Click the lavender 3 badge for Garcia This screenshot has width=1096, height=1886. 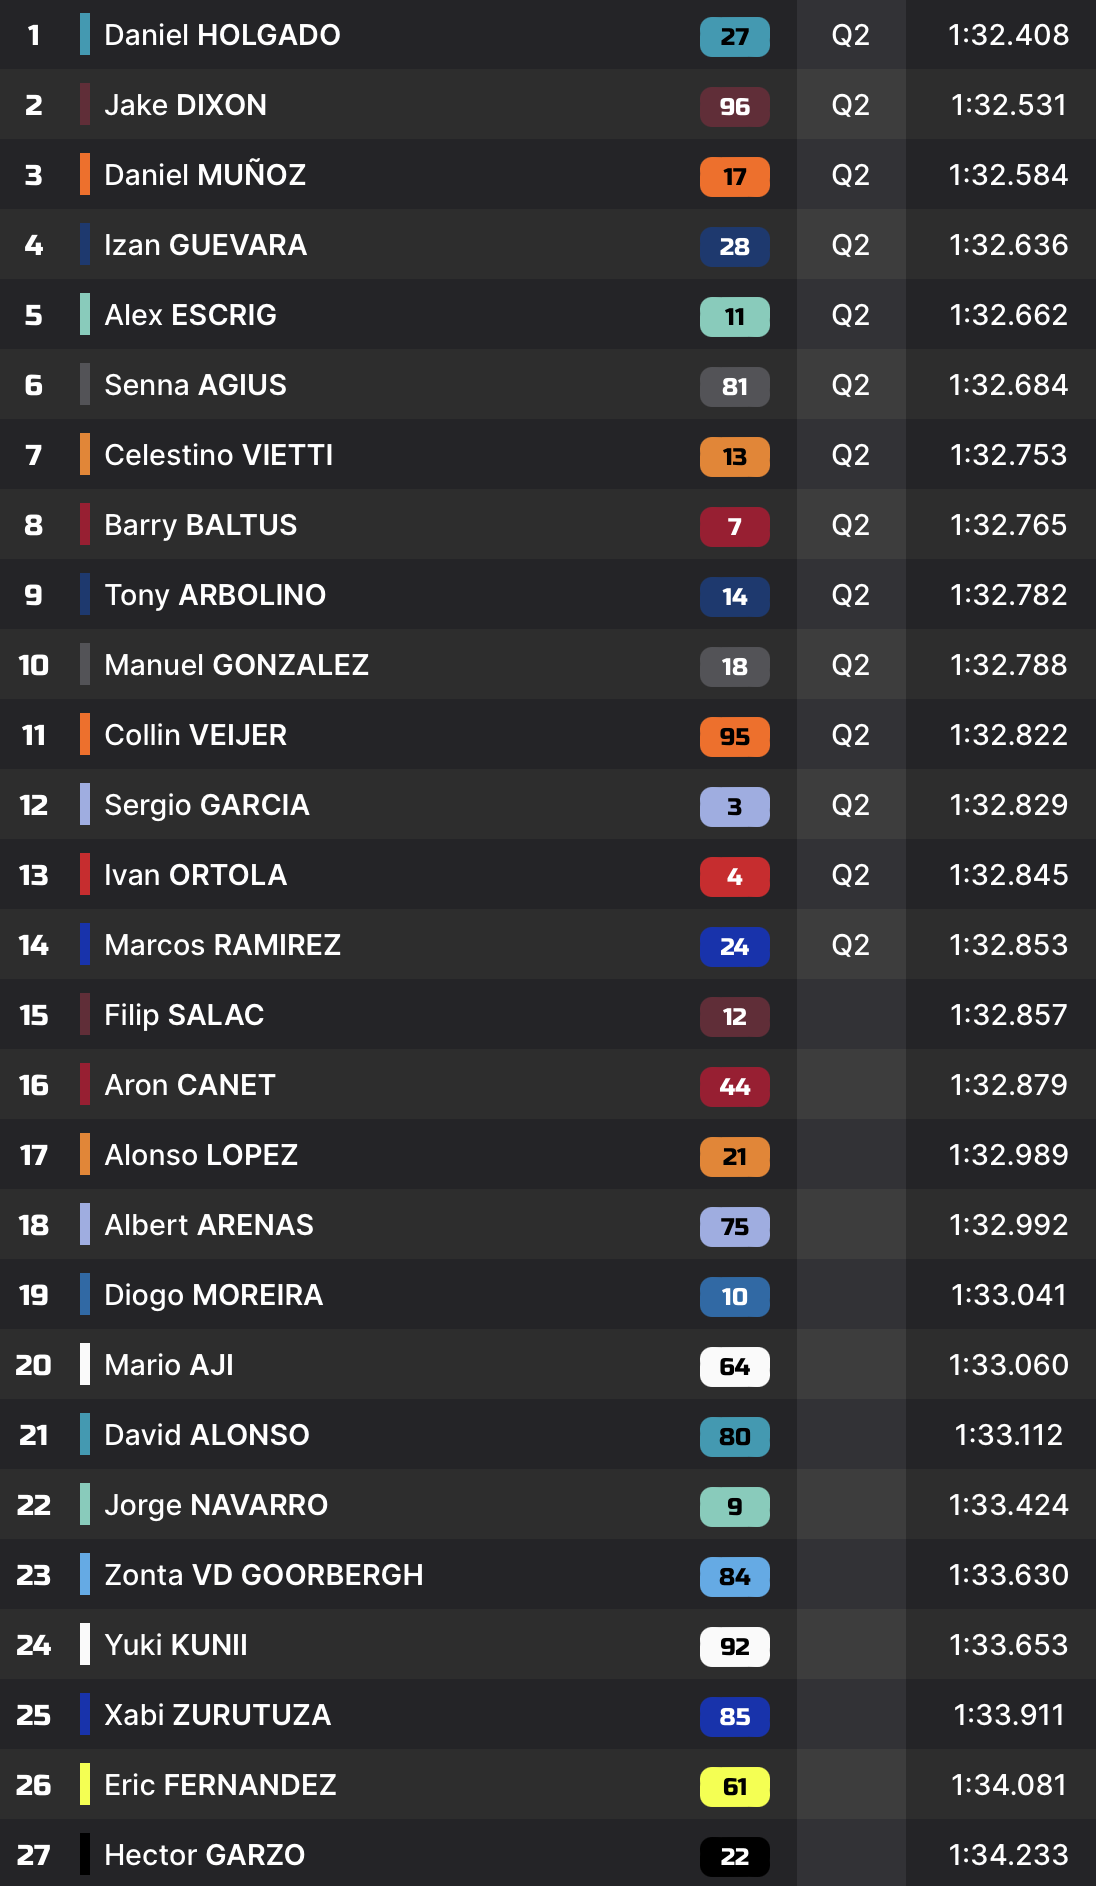click(734, 806)
